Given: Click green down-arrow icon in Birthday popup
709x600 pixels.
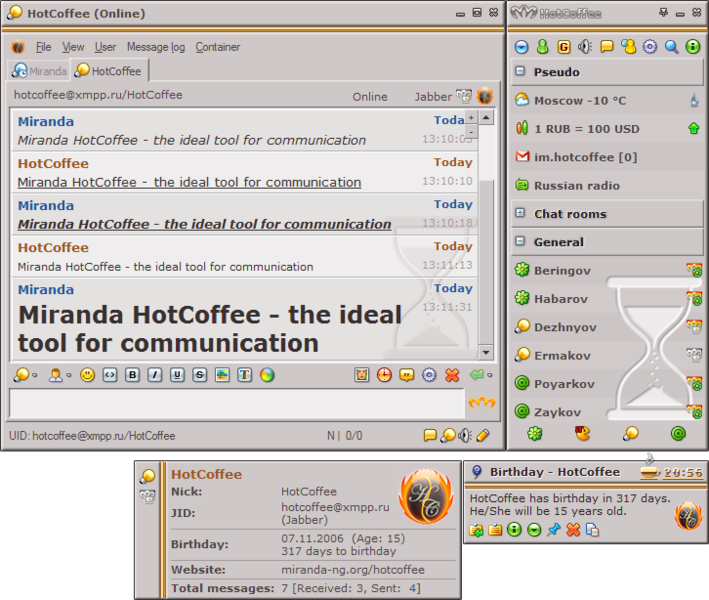Looking at the screenshot, I should point(534,529).
